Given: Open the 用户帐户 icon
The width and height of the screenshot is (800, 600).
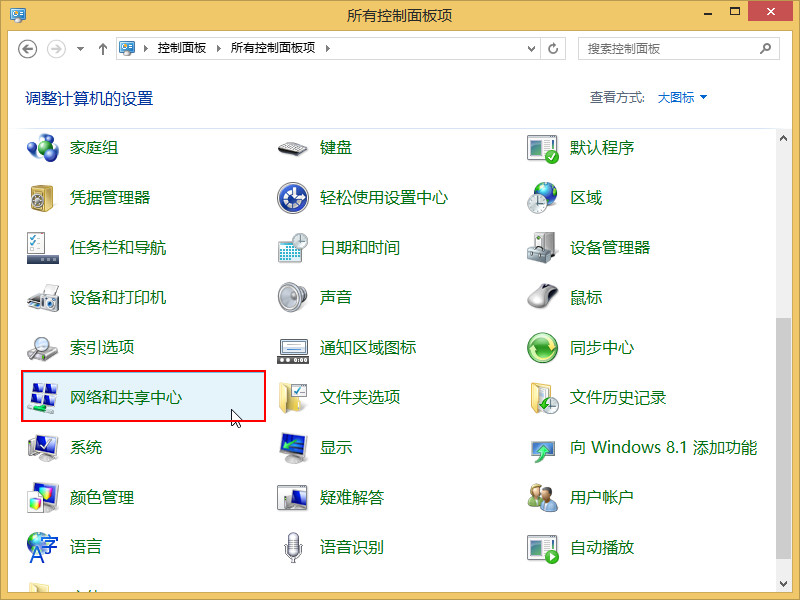Looking at the screenshot, I should tap(541, 497).
